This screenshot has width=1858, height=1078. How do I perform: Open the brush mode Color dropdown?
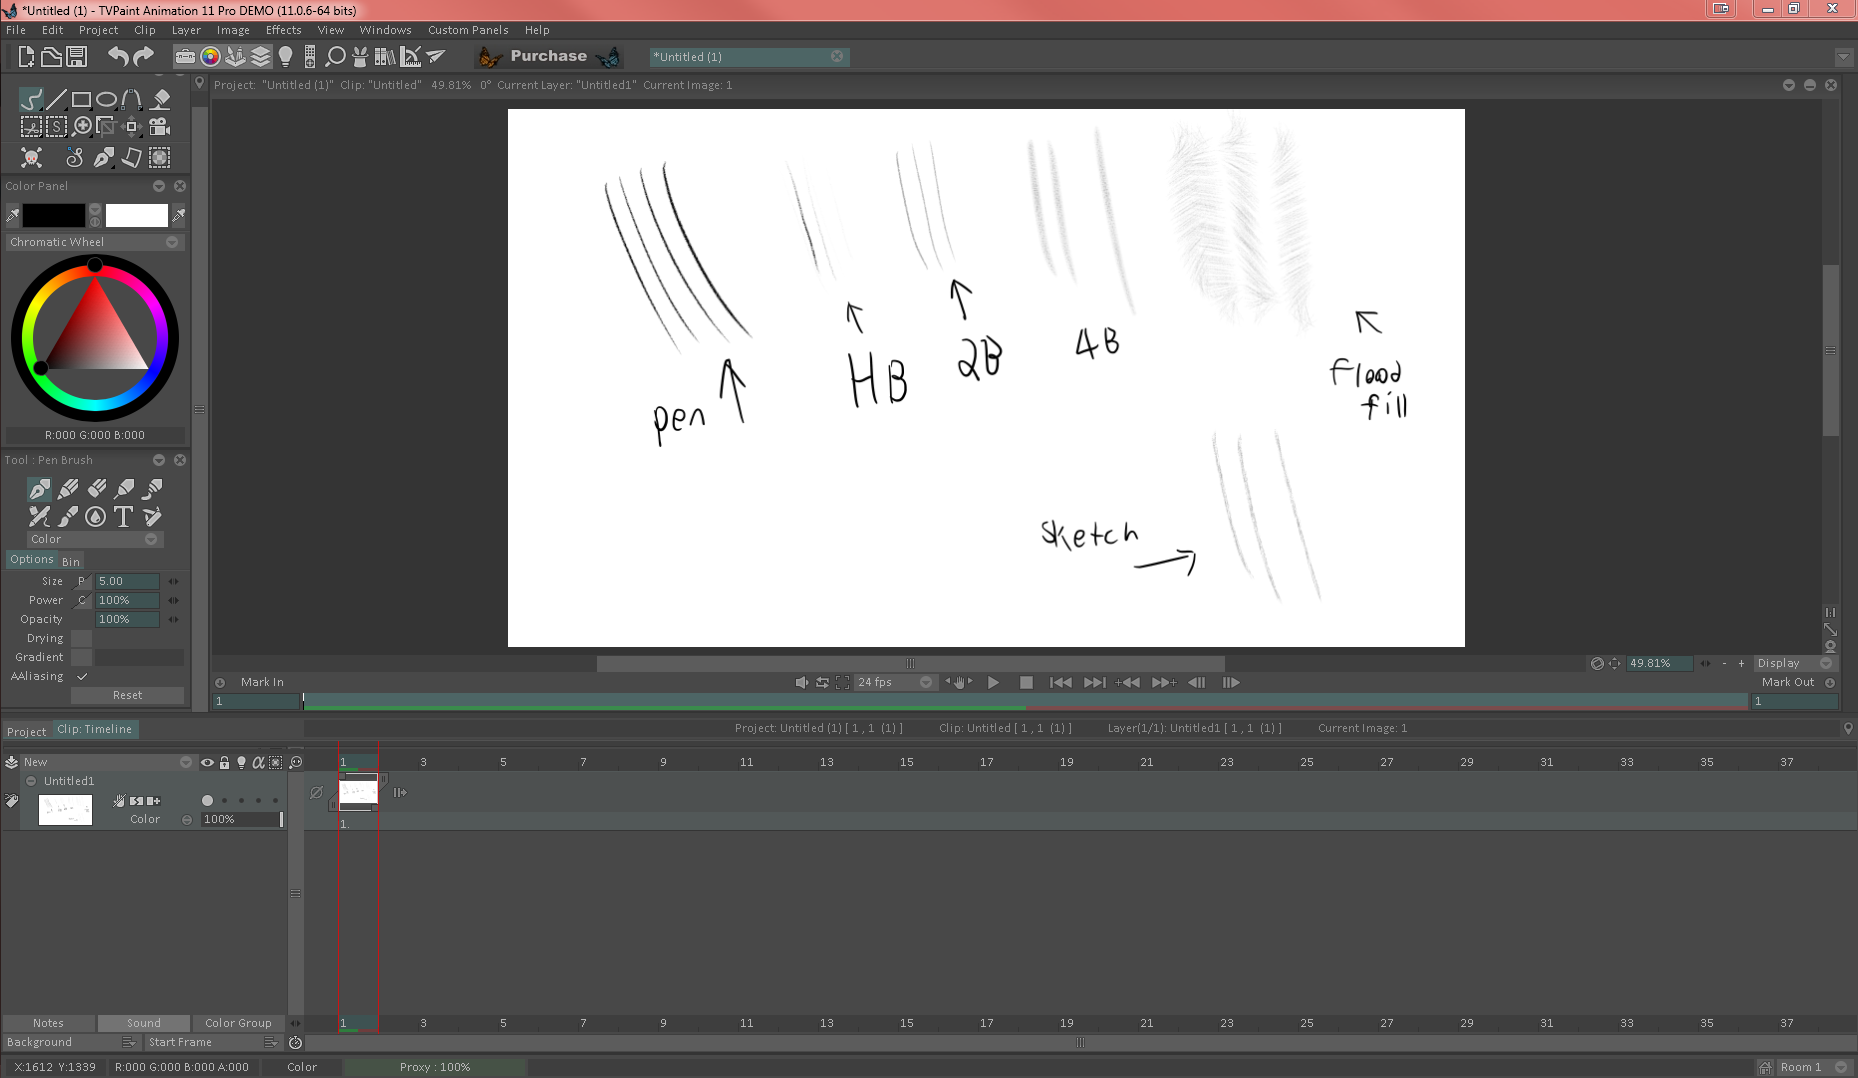(94, 539)
